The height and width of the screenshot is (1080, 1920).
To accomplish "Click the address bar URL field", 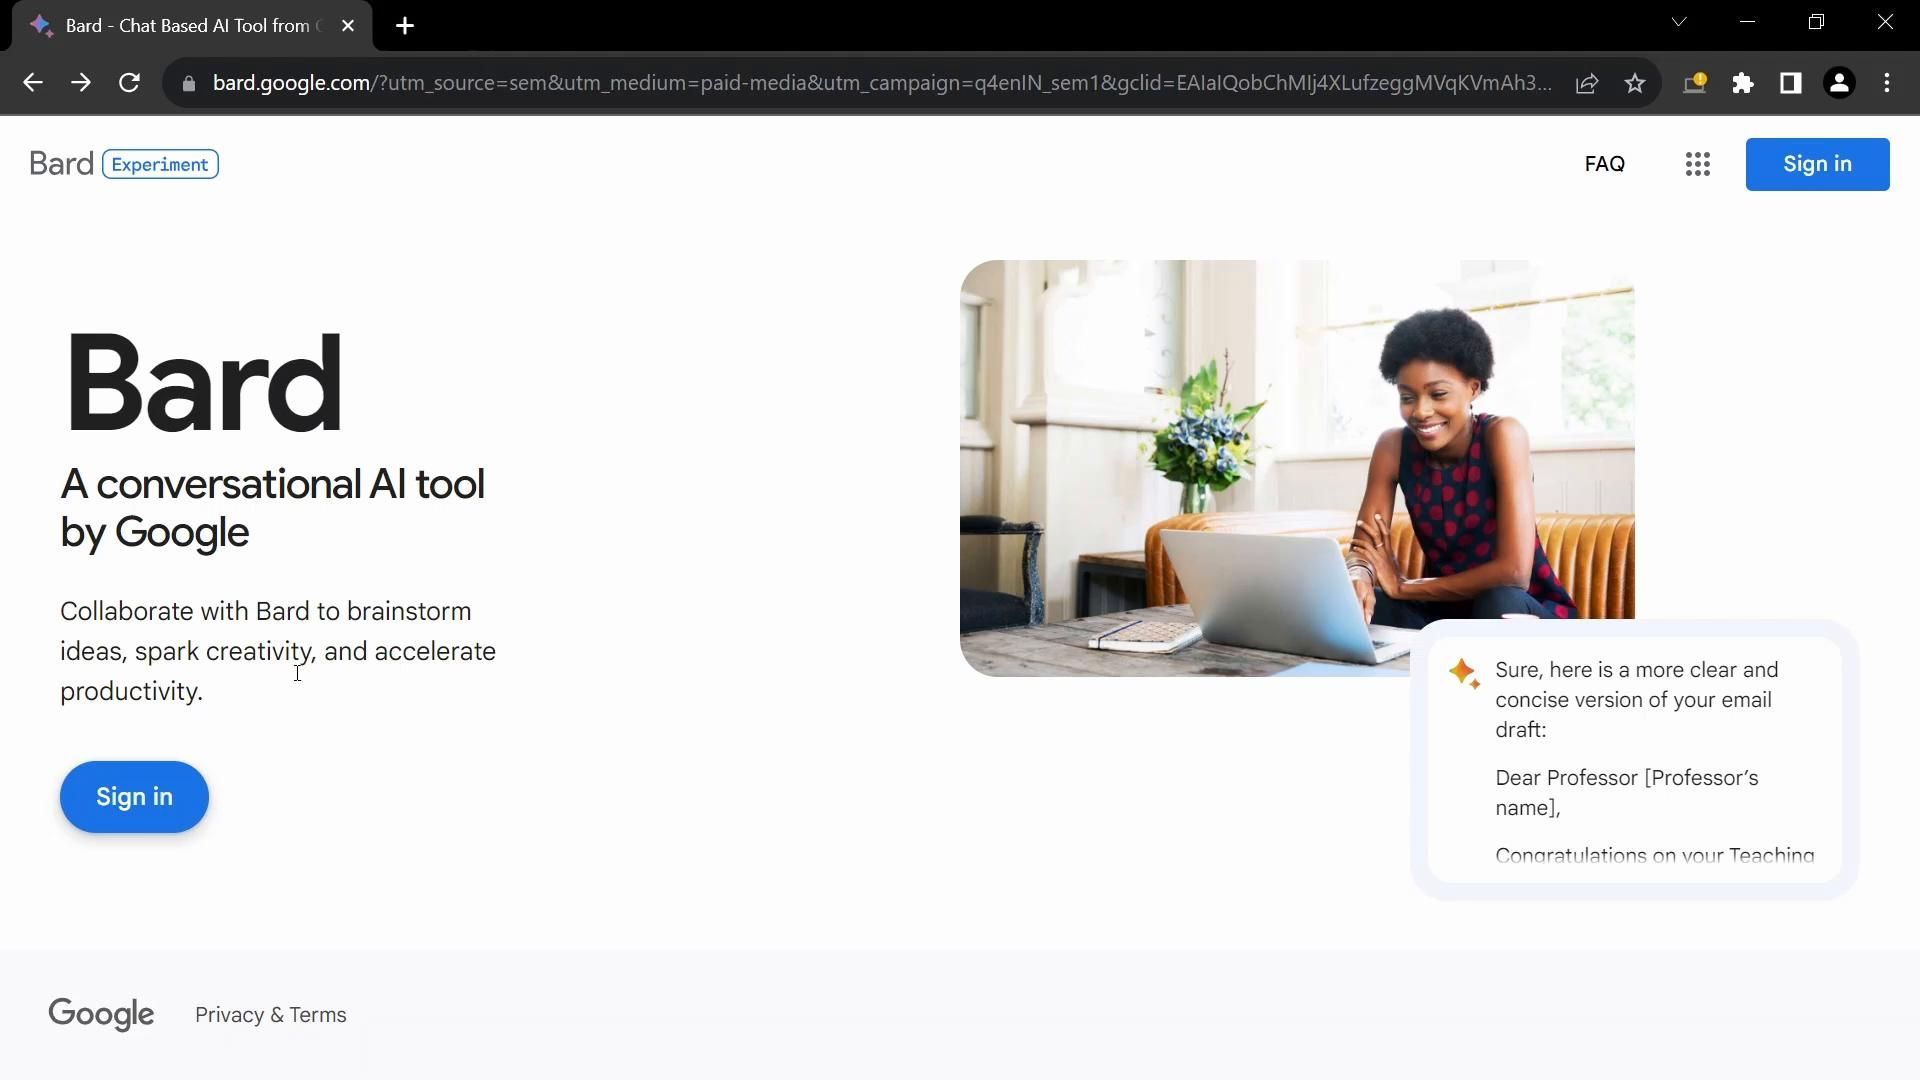I will pyautogui.click(x=880, y=83).
